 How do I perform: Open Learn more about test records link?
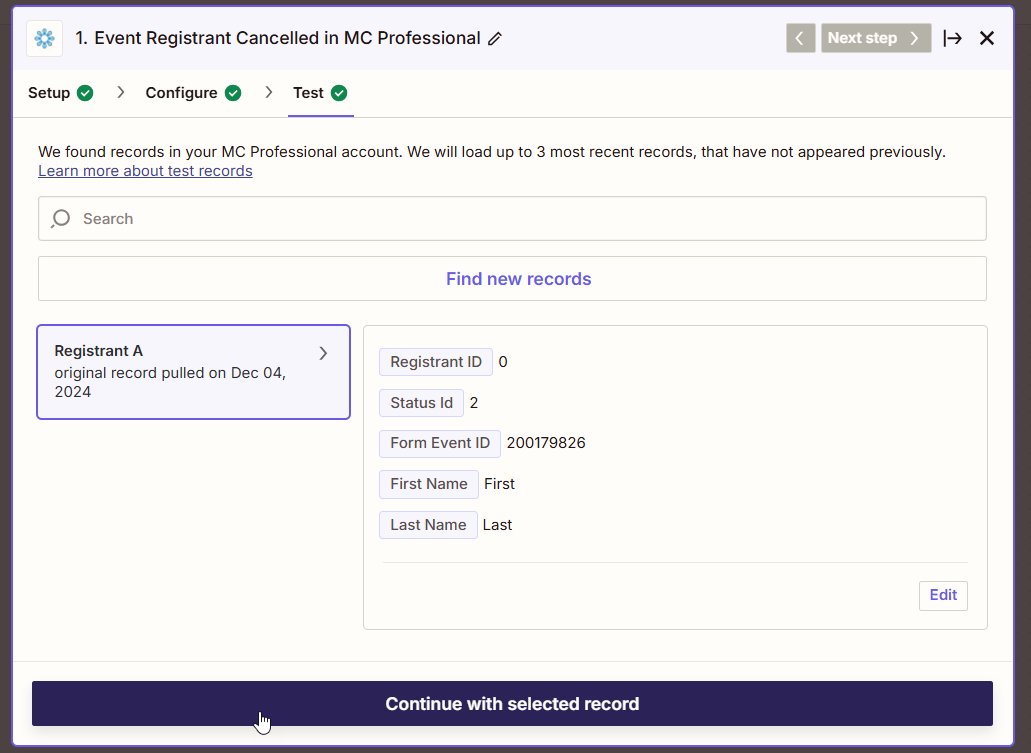(x=145, y=171)
